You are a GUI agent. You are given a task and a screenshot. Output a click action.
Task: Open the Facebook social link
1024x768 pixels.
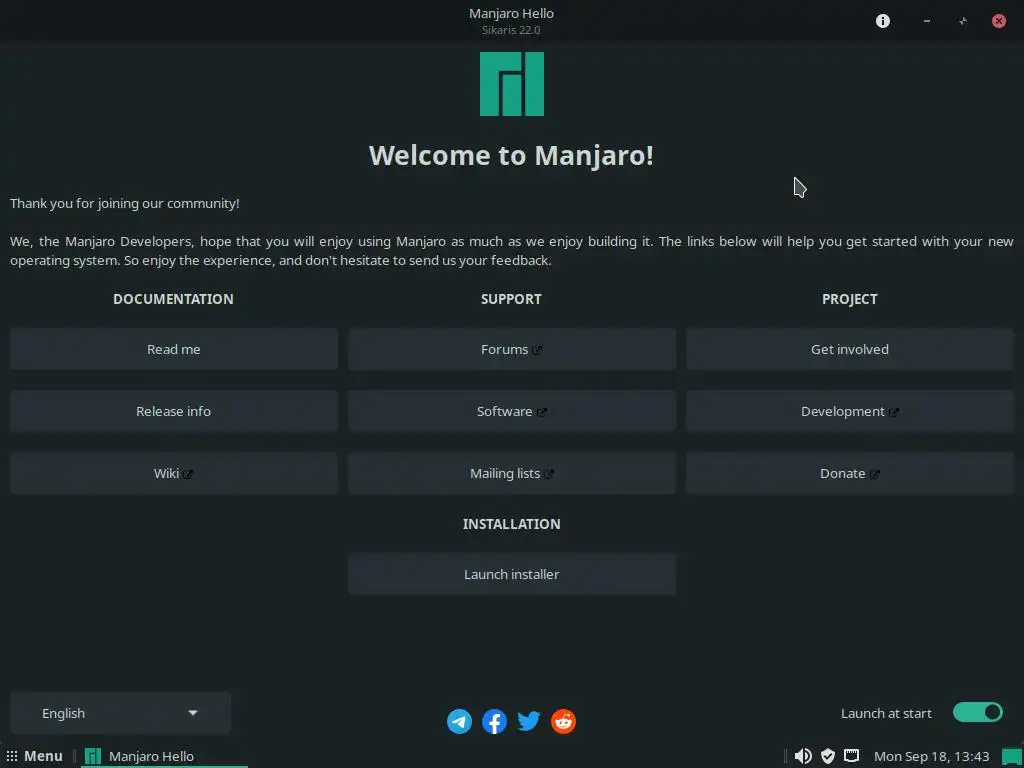pyautogui.click(x=494, y=722)
